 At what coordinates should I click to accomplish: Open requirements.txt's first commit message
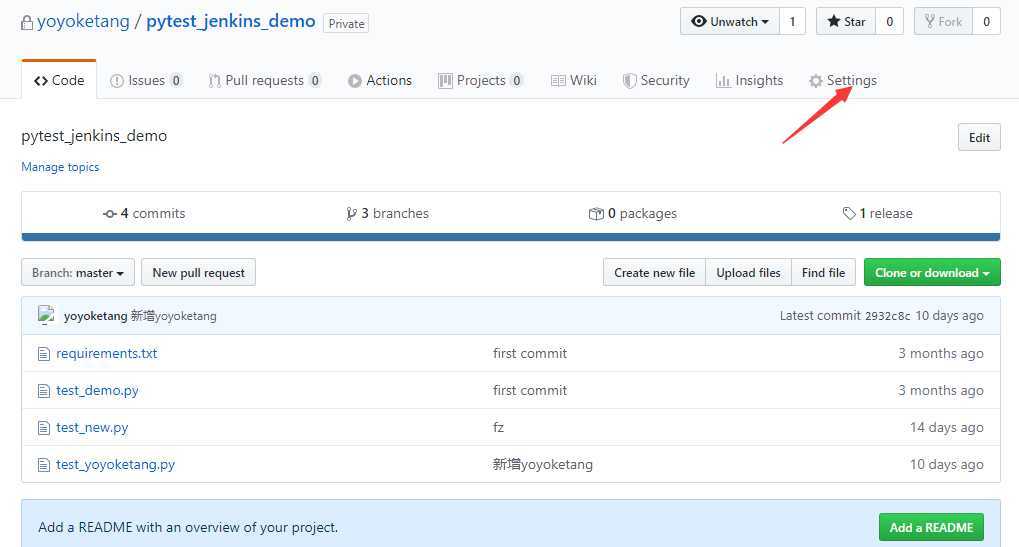tap(530, 353)
